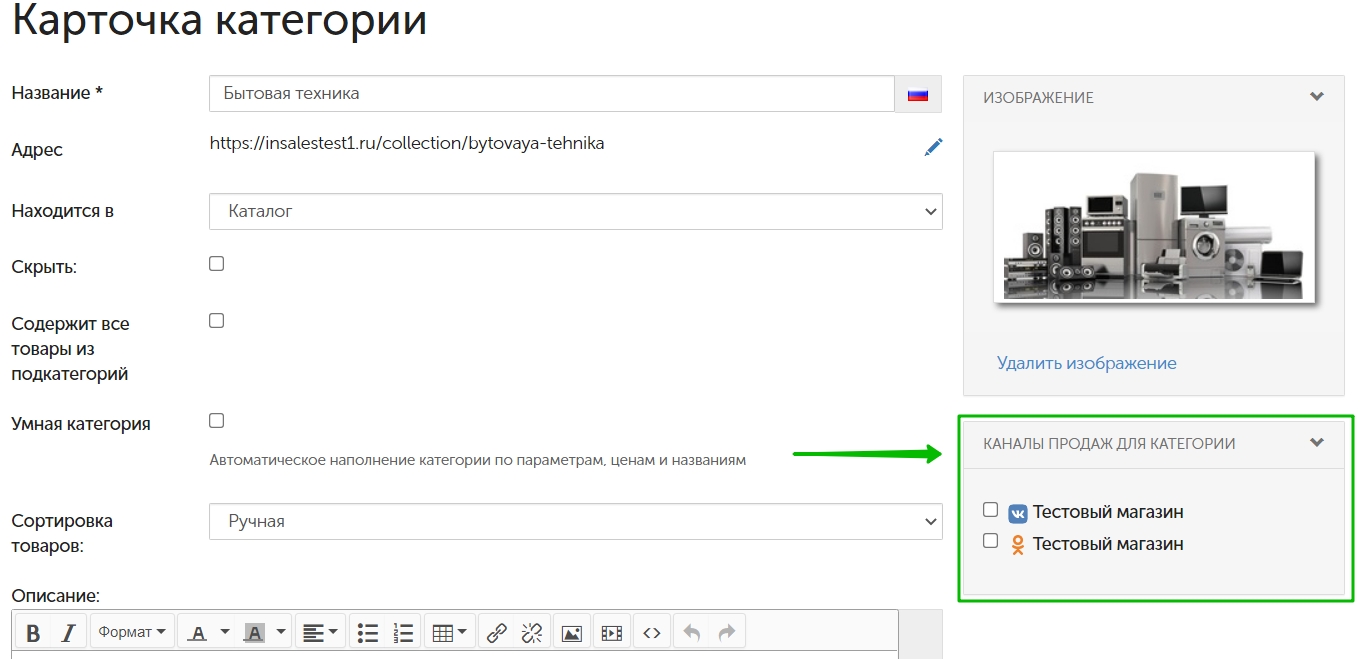Click the category image thumbnail

coord(1154,228)
